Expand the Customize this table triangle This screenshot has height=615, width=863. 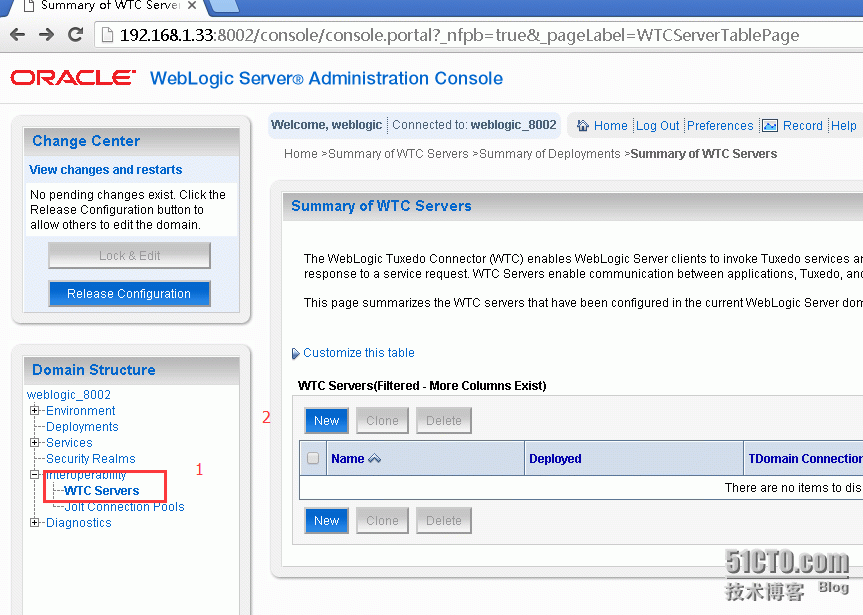296,353
